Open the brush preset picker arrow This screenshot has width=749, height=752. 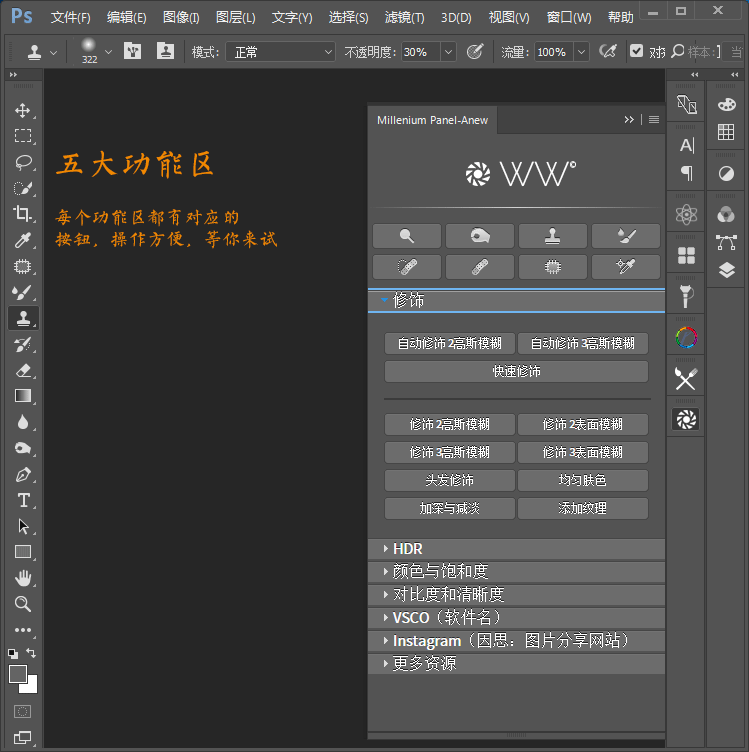[x=109, y=51]
